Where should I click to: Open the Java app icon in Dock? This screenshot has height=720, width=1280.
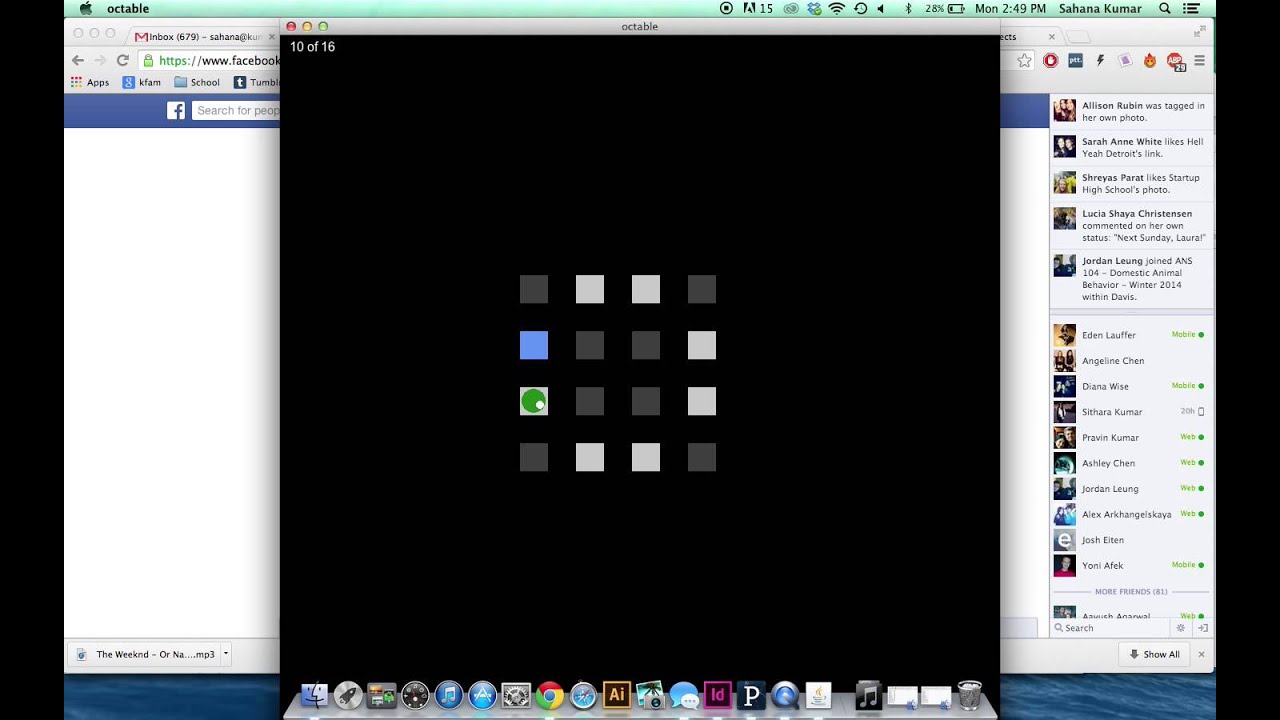point(818,694)
